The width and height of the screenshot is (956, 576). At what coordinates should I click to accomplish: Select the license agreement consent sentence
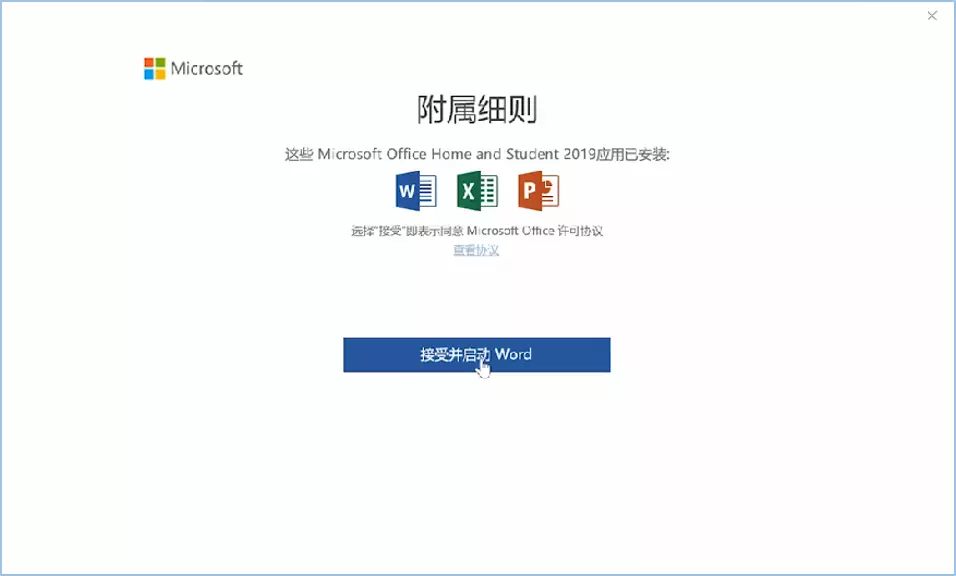coord(477,230)
